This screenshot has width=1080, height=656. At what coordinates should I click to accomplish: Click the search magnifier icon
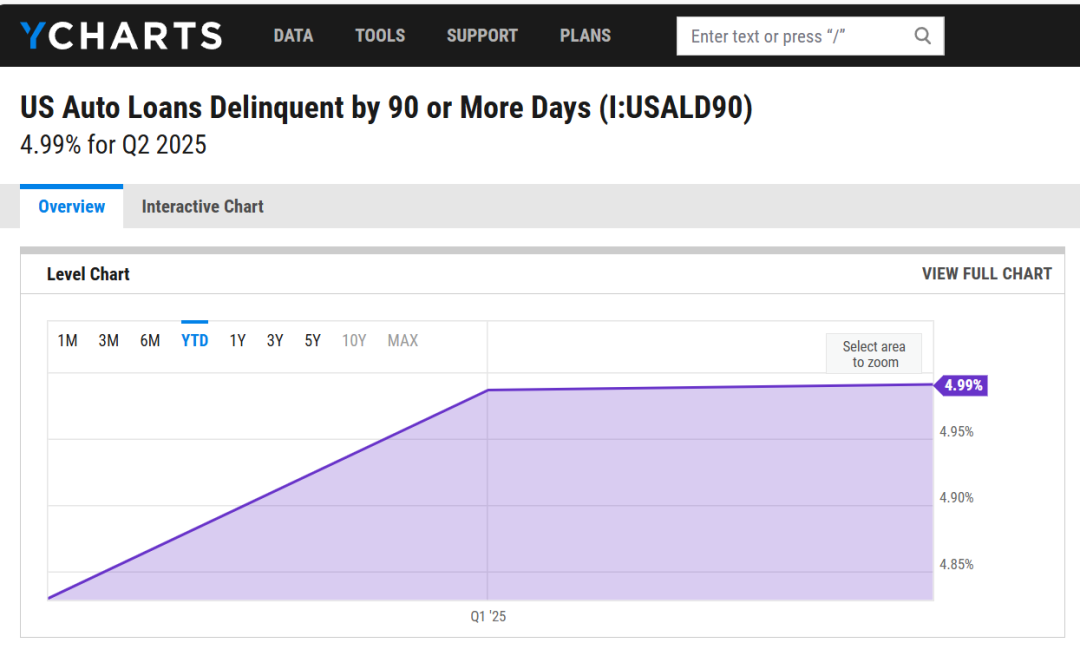pos(922,36)
